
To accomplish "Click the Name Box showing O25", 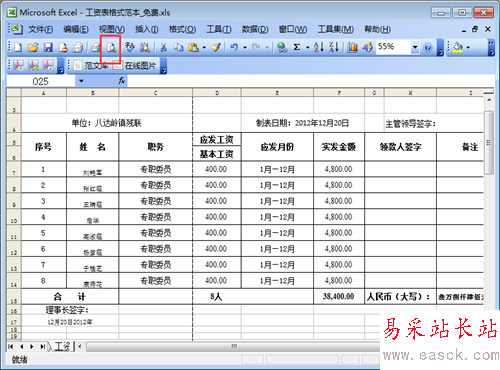I will [x=40, y=81].
